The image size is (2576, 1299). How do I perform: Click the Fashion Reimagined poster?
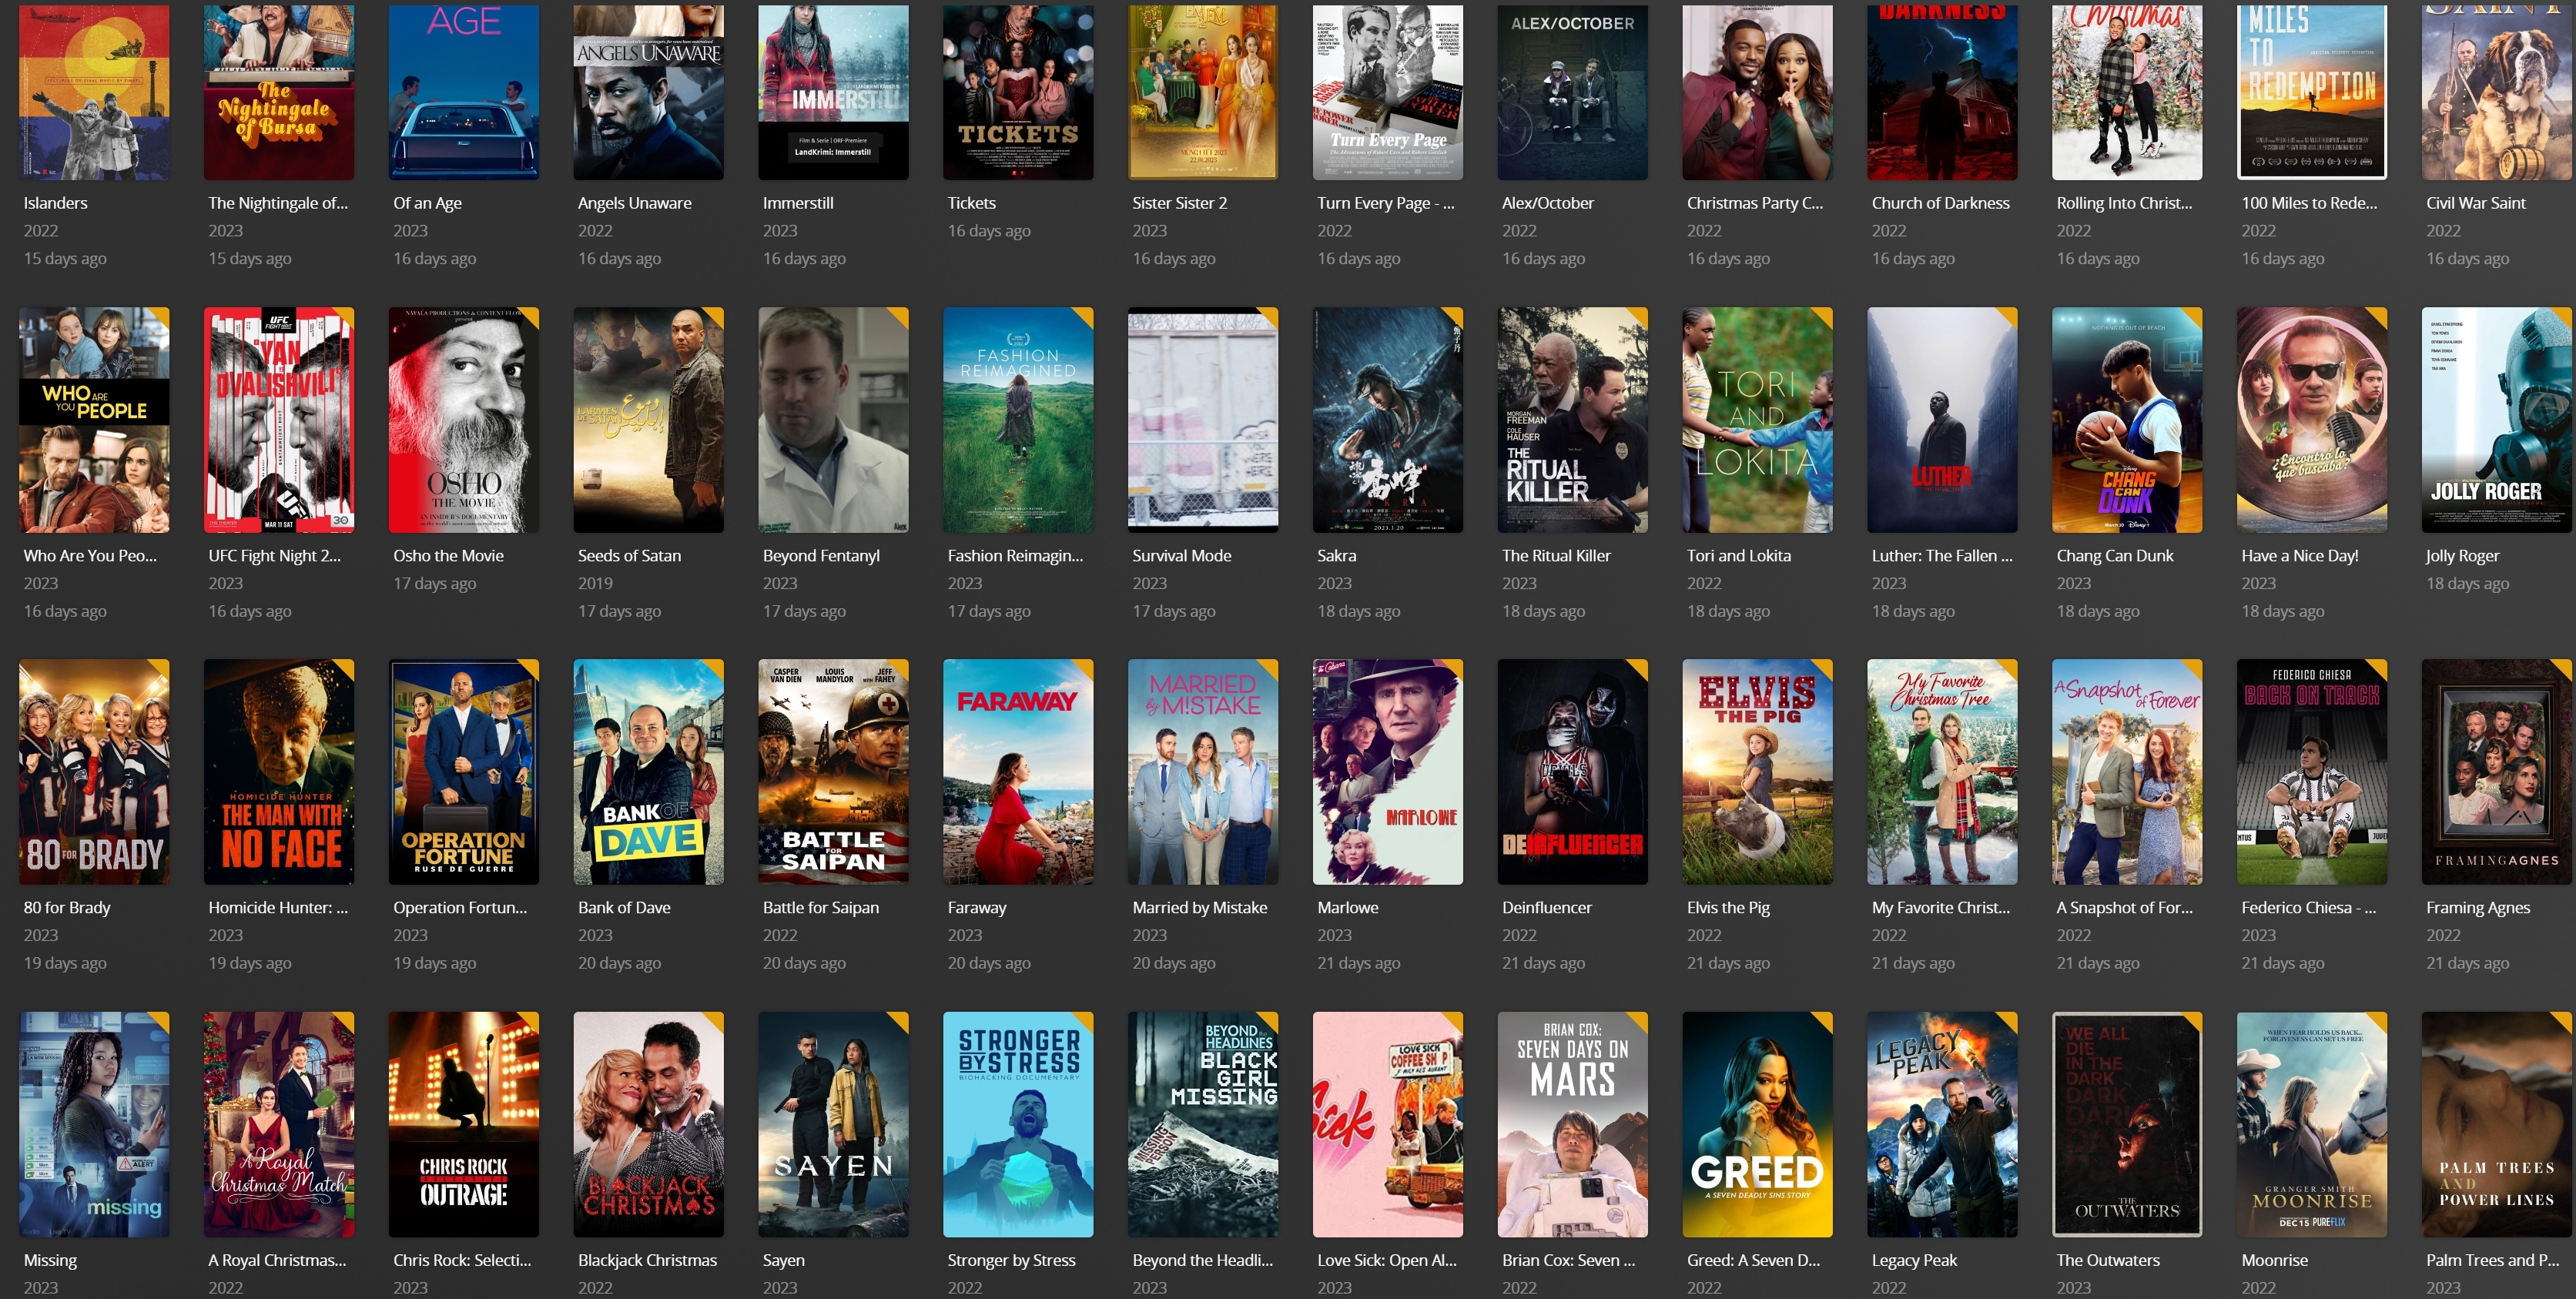(1018, 420)
